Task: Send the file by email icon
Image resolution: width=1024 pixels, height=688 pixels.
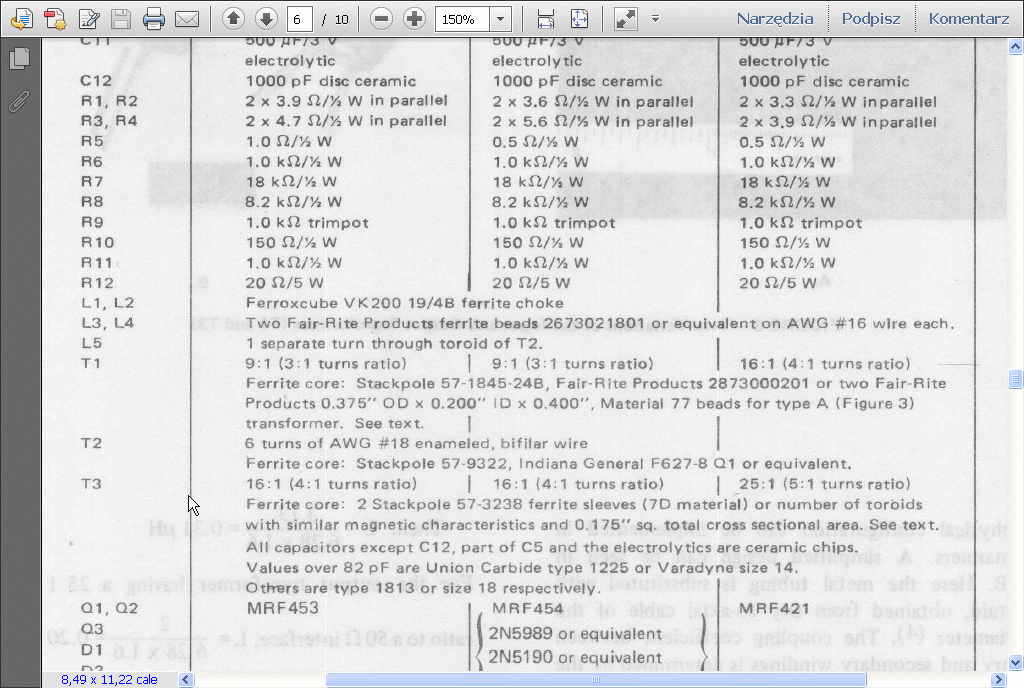Action: 186,18
